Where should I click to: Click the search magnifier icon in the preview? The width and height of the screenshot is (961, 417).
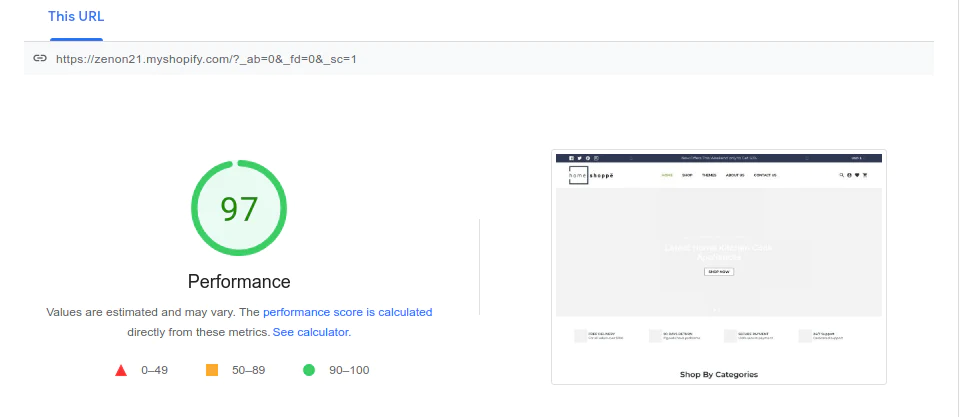pos(841,175)
